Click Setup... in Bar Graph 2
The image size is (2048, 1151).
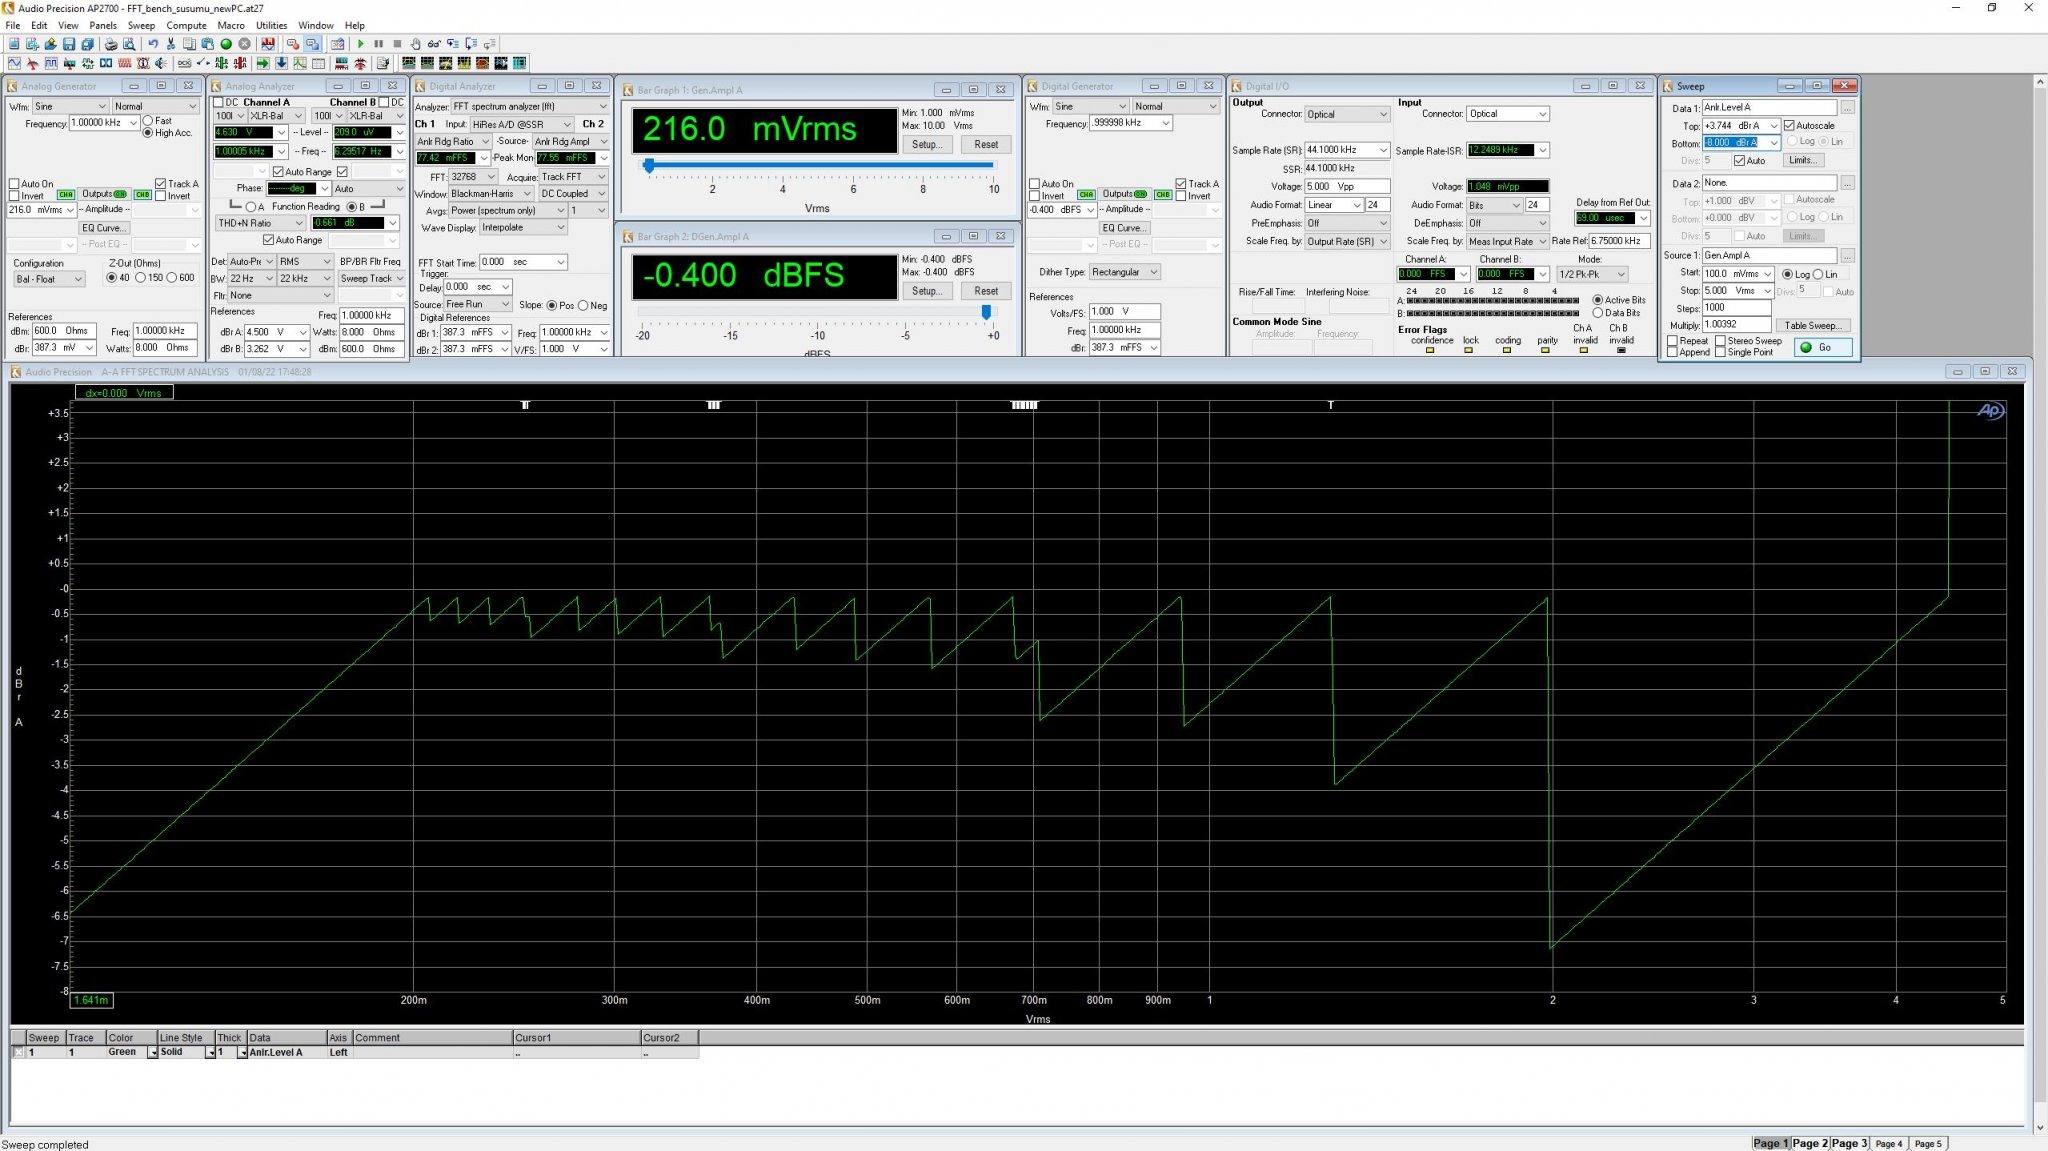[926, 291]
